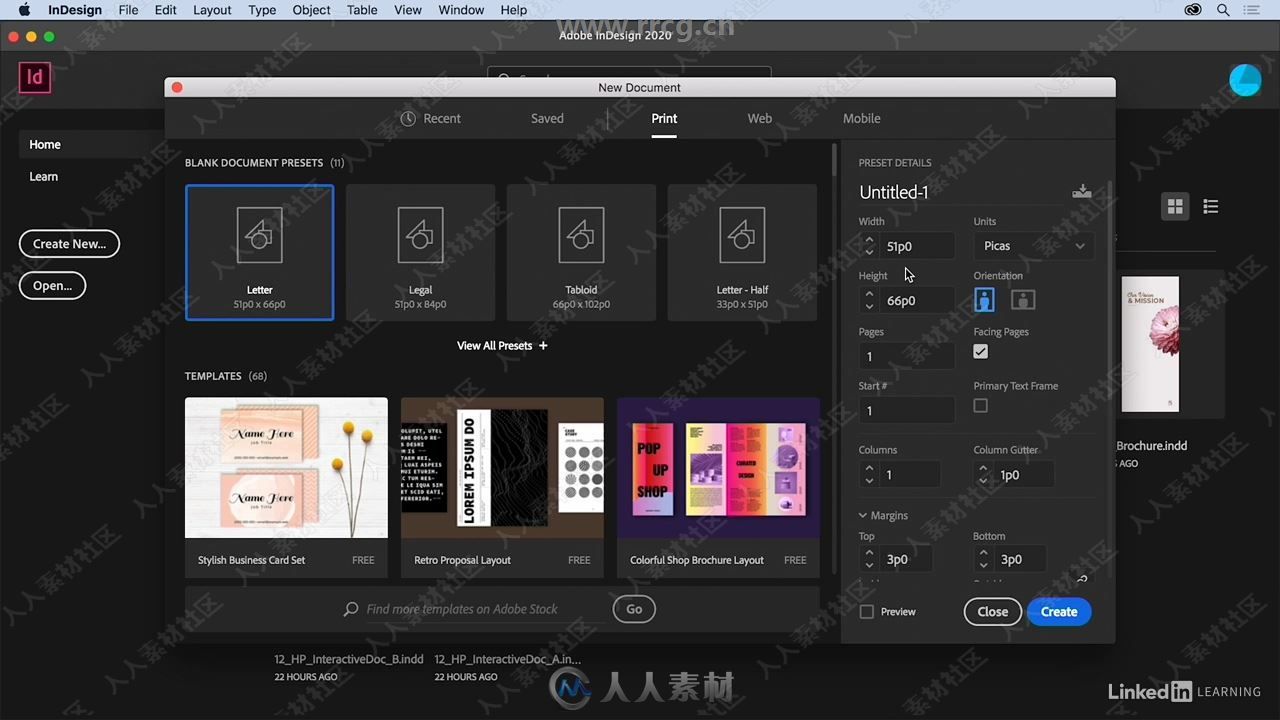This screenshot has height=720, width=1280.
Task: Select landscape orientation
Action: coord(1023,300)
